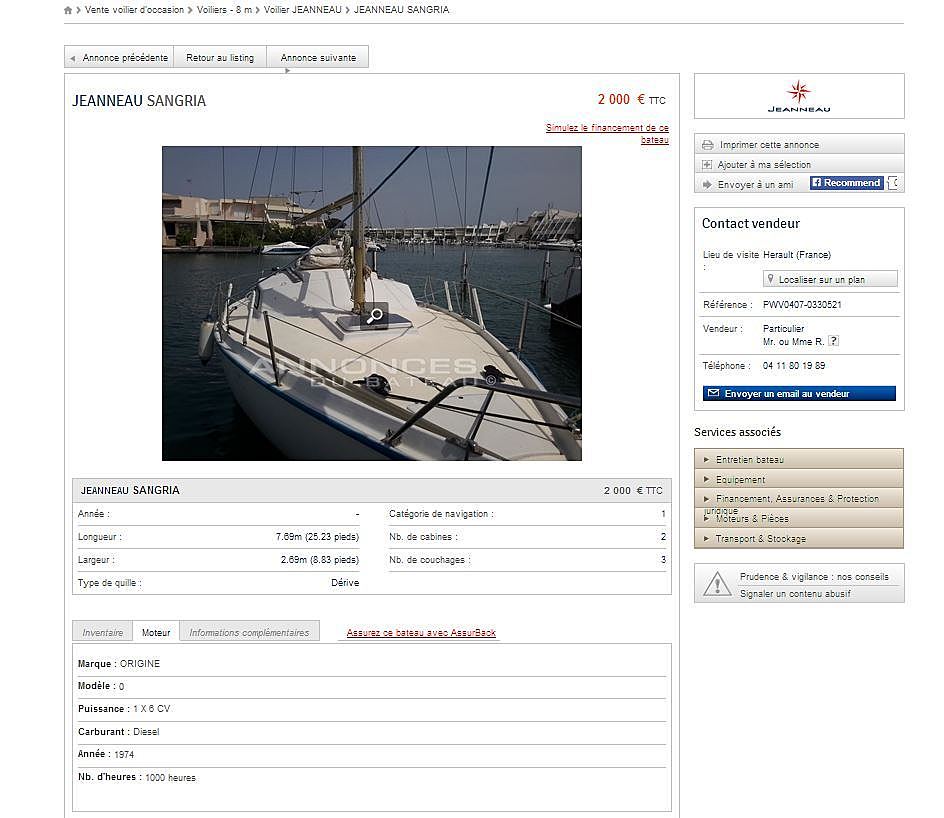944x818 pixels.
Task: Click the 2 000 € TTC price at top
Action: click(x=632, y=100)
